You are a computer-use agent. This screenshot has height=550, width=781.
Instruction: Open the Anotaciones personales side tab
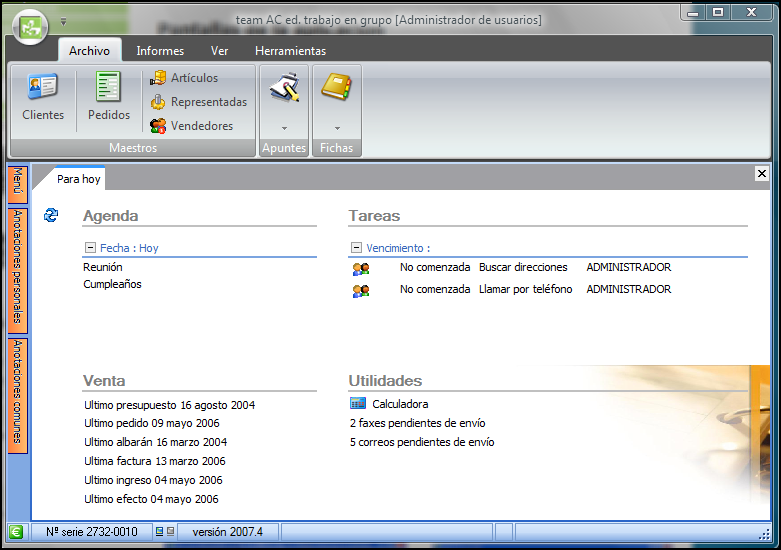[17, 270]
